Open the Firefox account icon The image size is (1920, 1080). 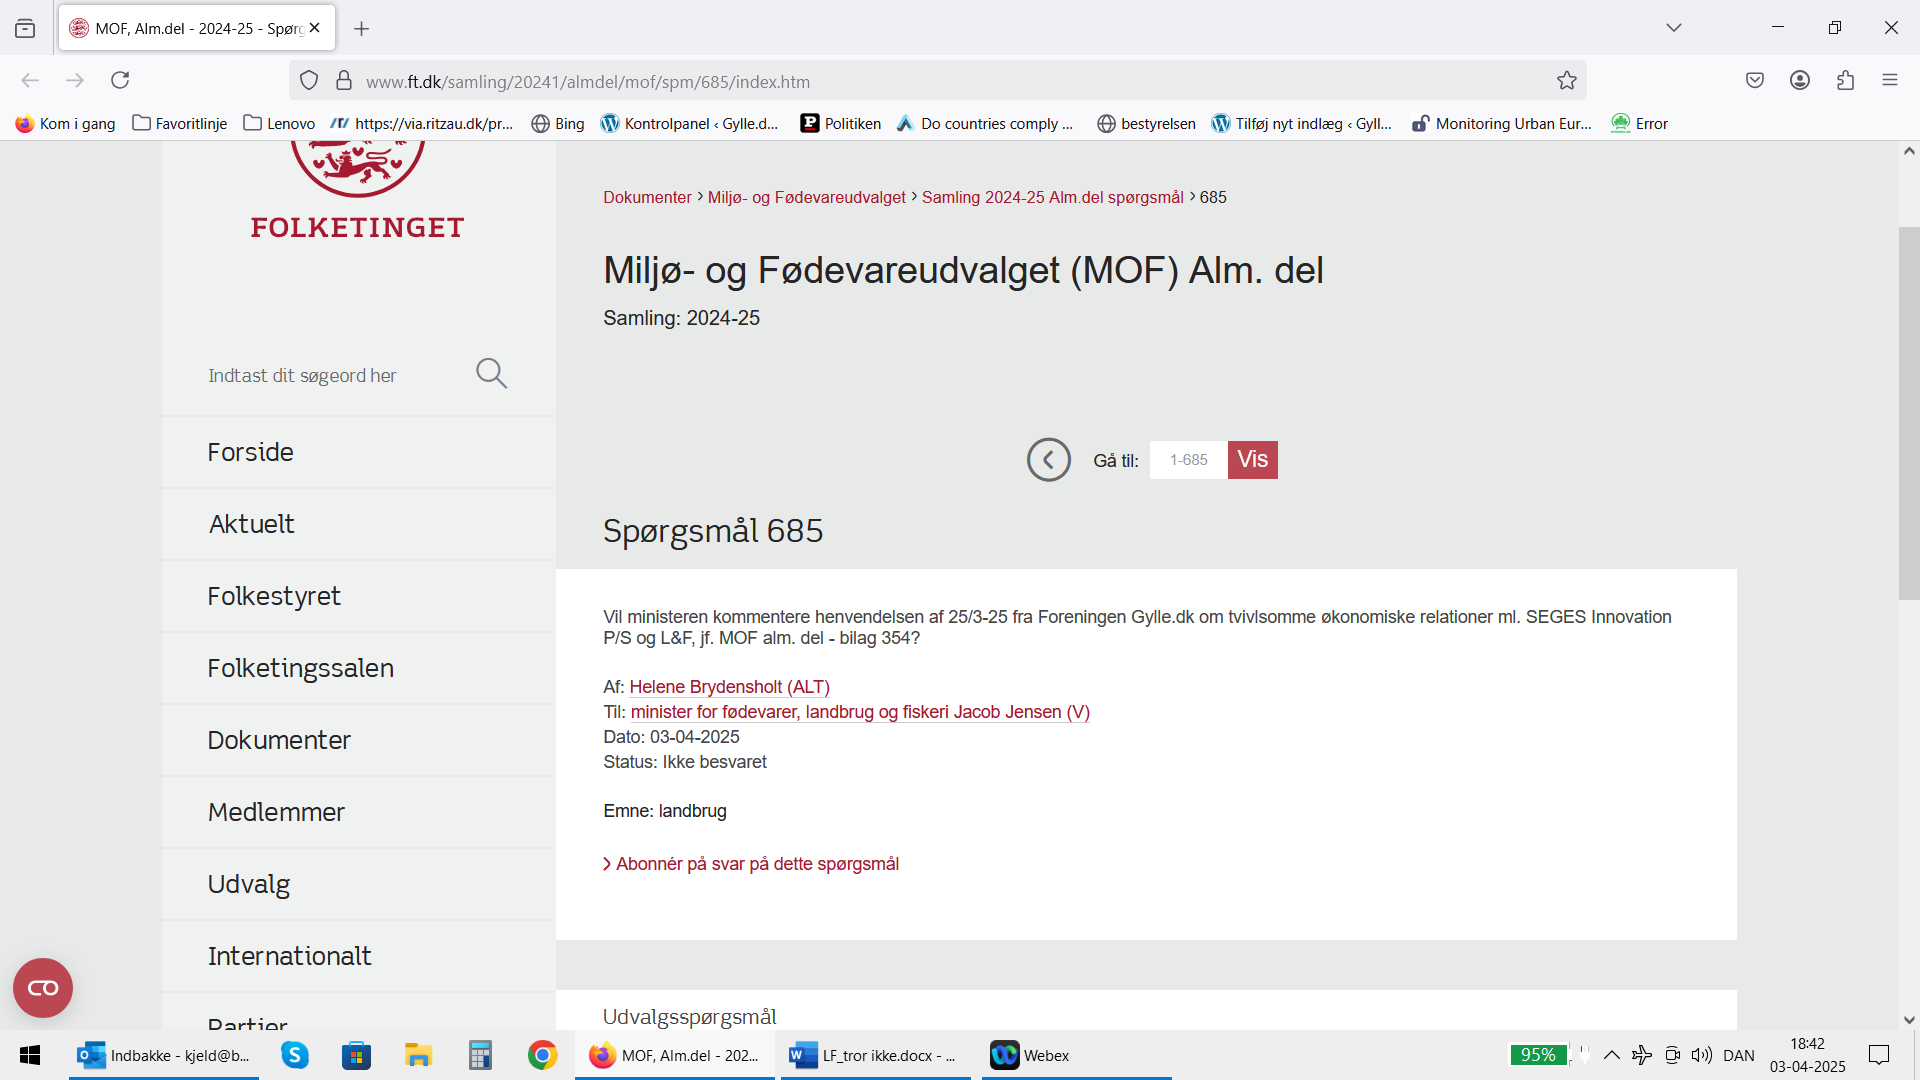[x=1800, y=80]
